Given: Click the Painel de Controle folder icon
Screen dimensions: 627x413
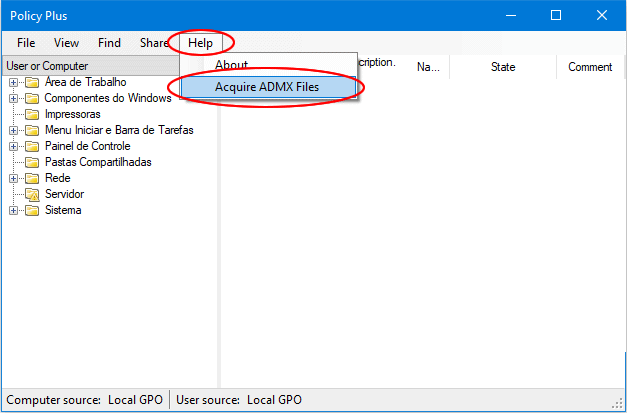Looking at the screenshot, I should [32, 146].
